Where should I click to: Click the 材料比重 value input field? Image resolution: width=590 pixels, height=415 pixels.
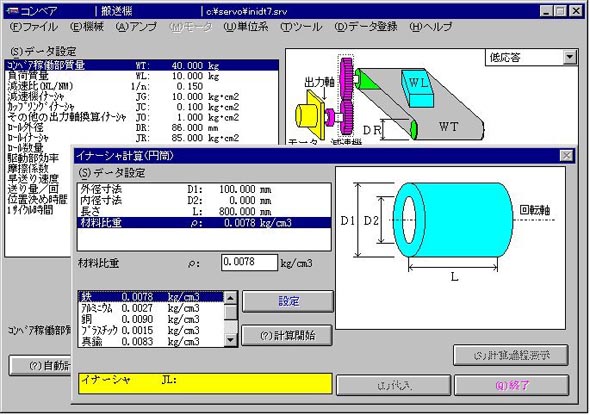click(249, 262)
